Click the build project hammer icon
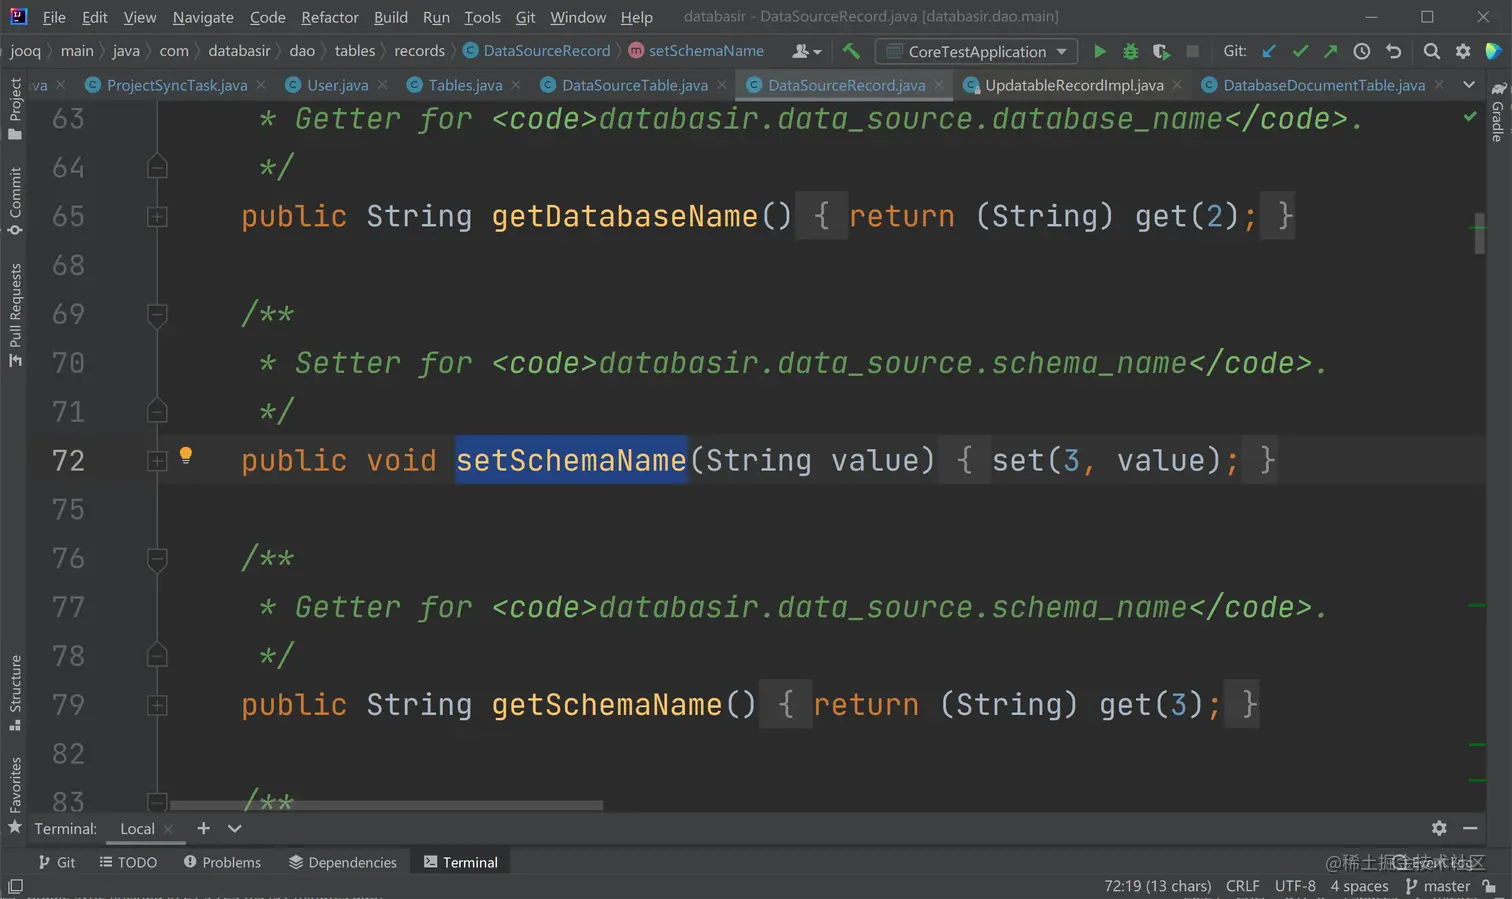This screenshot has height=899, width=1512. 851,51
